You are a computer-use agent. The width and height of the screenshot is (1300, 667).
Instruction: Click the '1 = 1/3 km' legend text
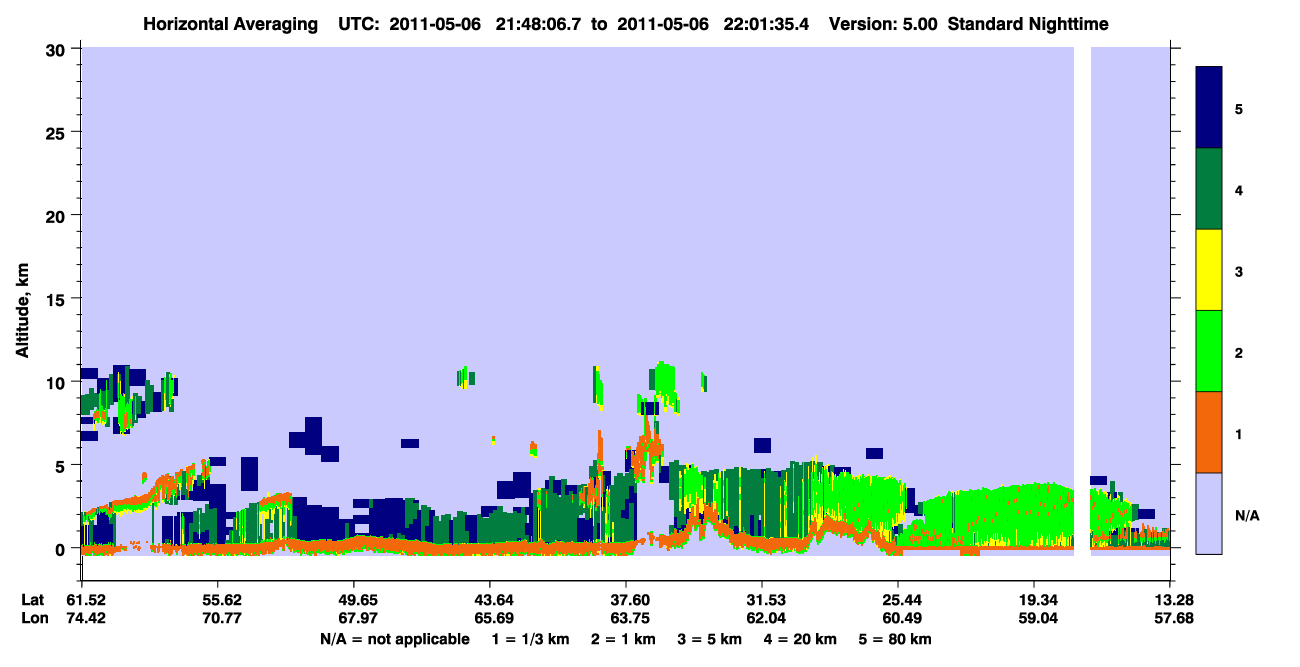click(x=532, y=639)
